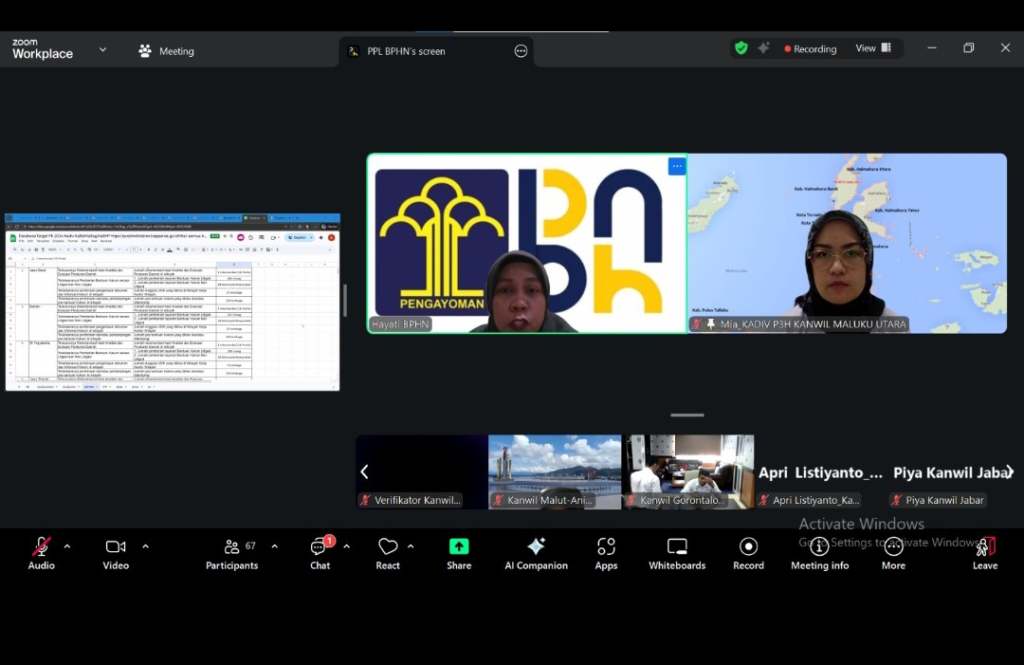Image resolution: width=1024 pixels, height=665 pixels.
Task: Open the Zoom Workplace dropdown arrow
Action: (x=102, y=49)
